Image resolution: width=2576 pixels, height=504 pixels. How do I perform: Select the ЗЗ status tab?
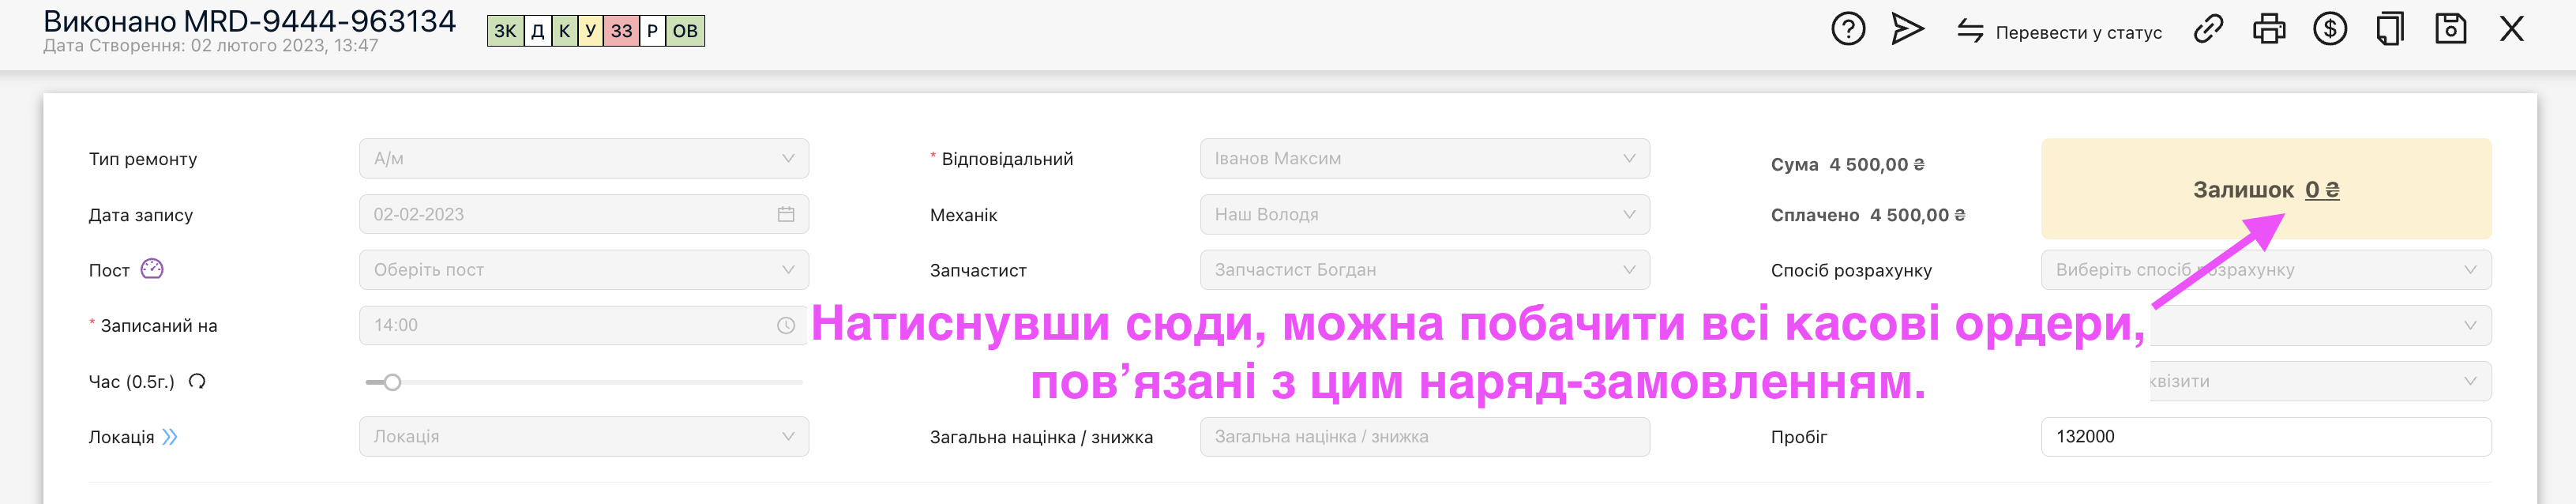[621, 31]
